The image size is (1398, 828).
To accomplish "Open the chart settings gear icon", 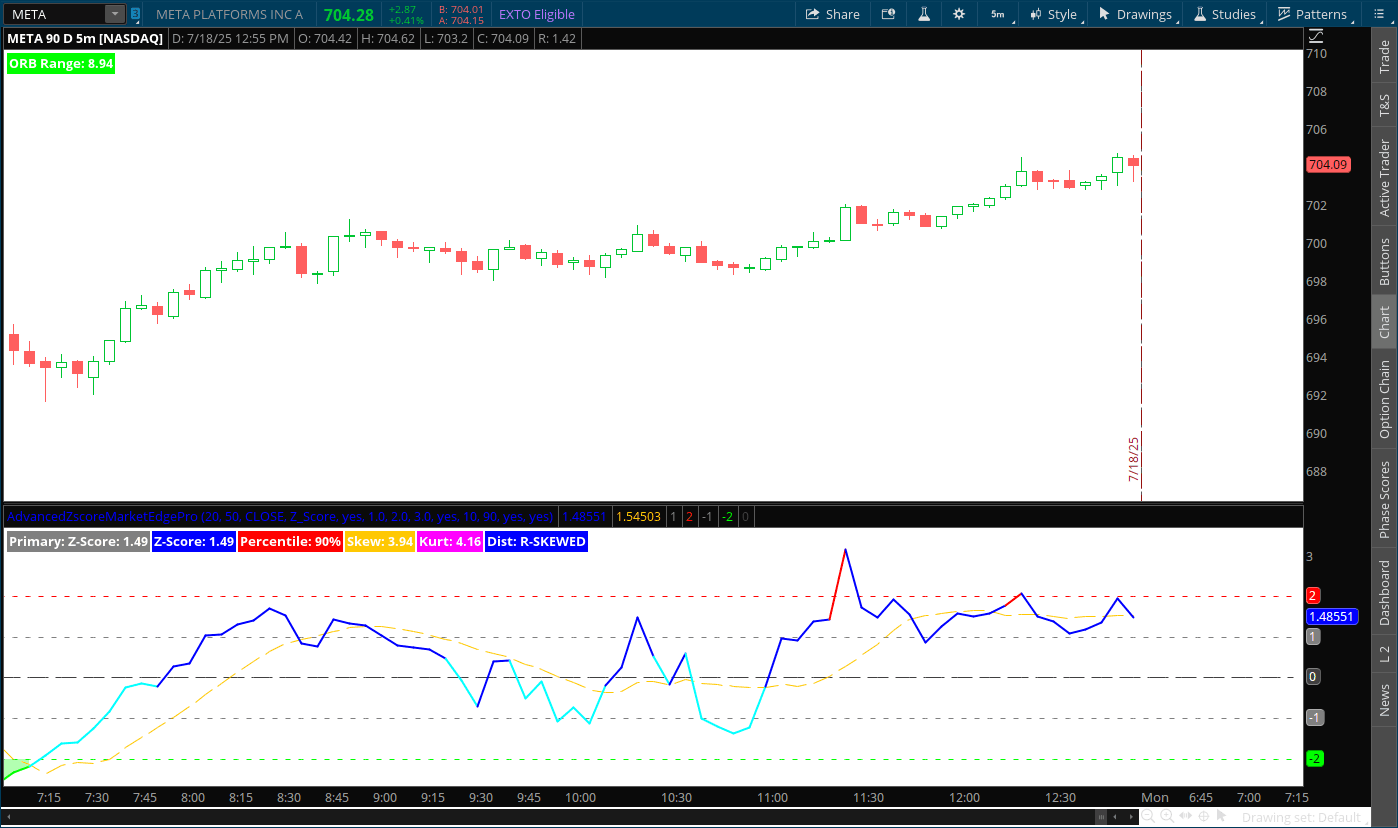I will (x=958, y=14).
